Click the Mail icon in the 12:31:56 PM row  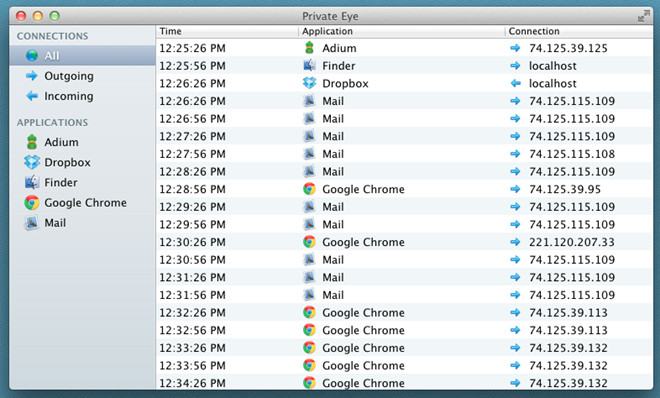pos(309,295)
